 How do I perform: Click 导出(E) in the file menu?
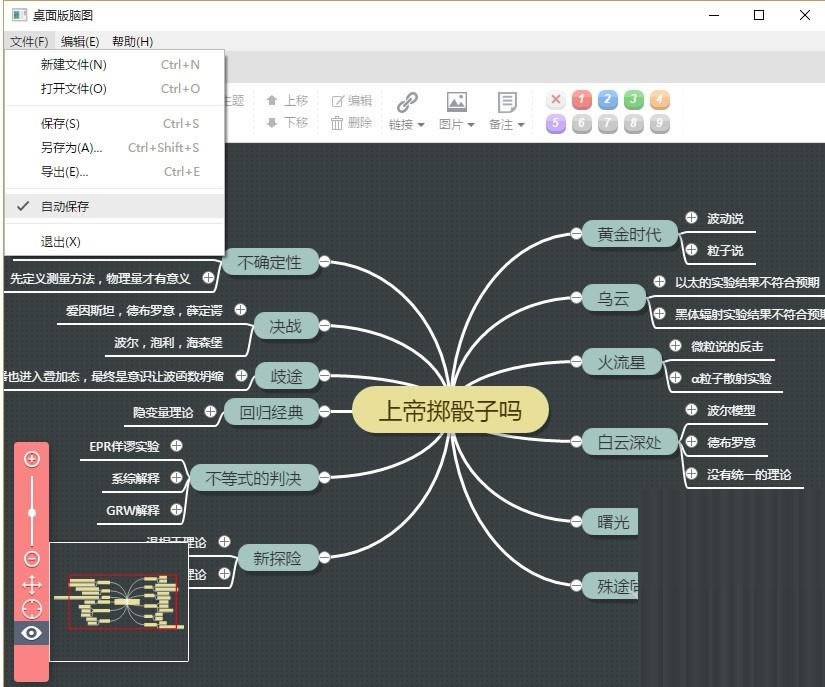coord(65,171)
